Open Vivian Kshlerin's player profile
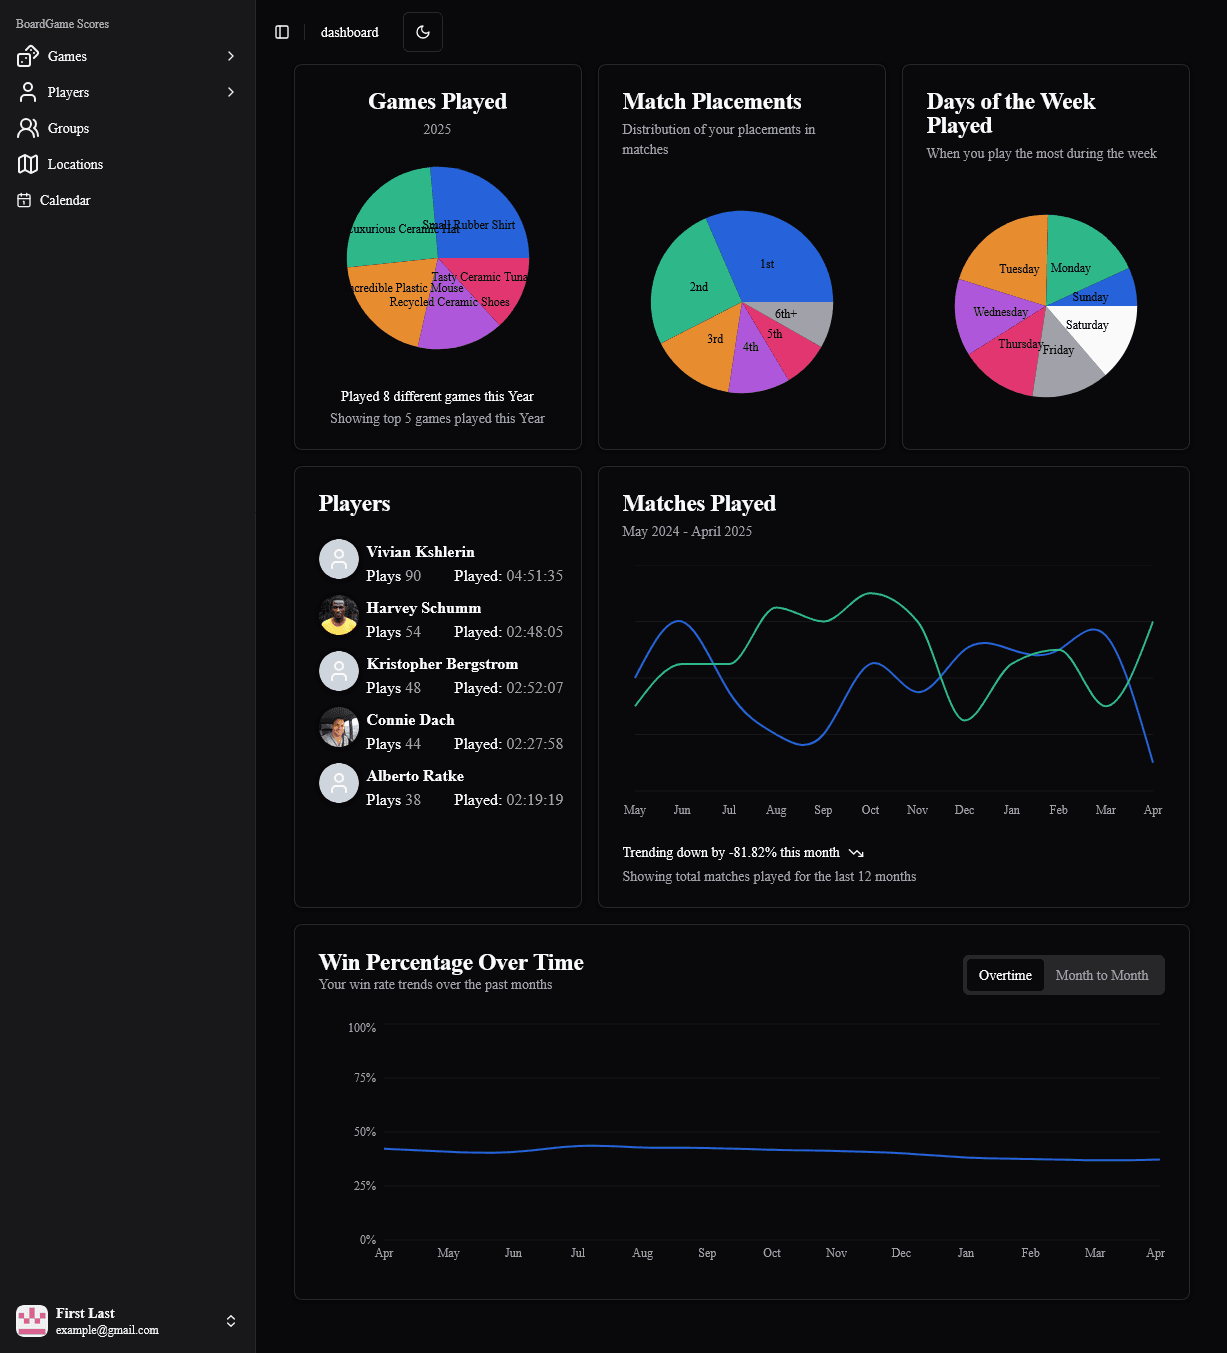 [420, 551]
